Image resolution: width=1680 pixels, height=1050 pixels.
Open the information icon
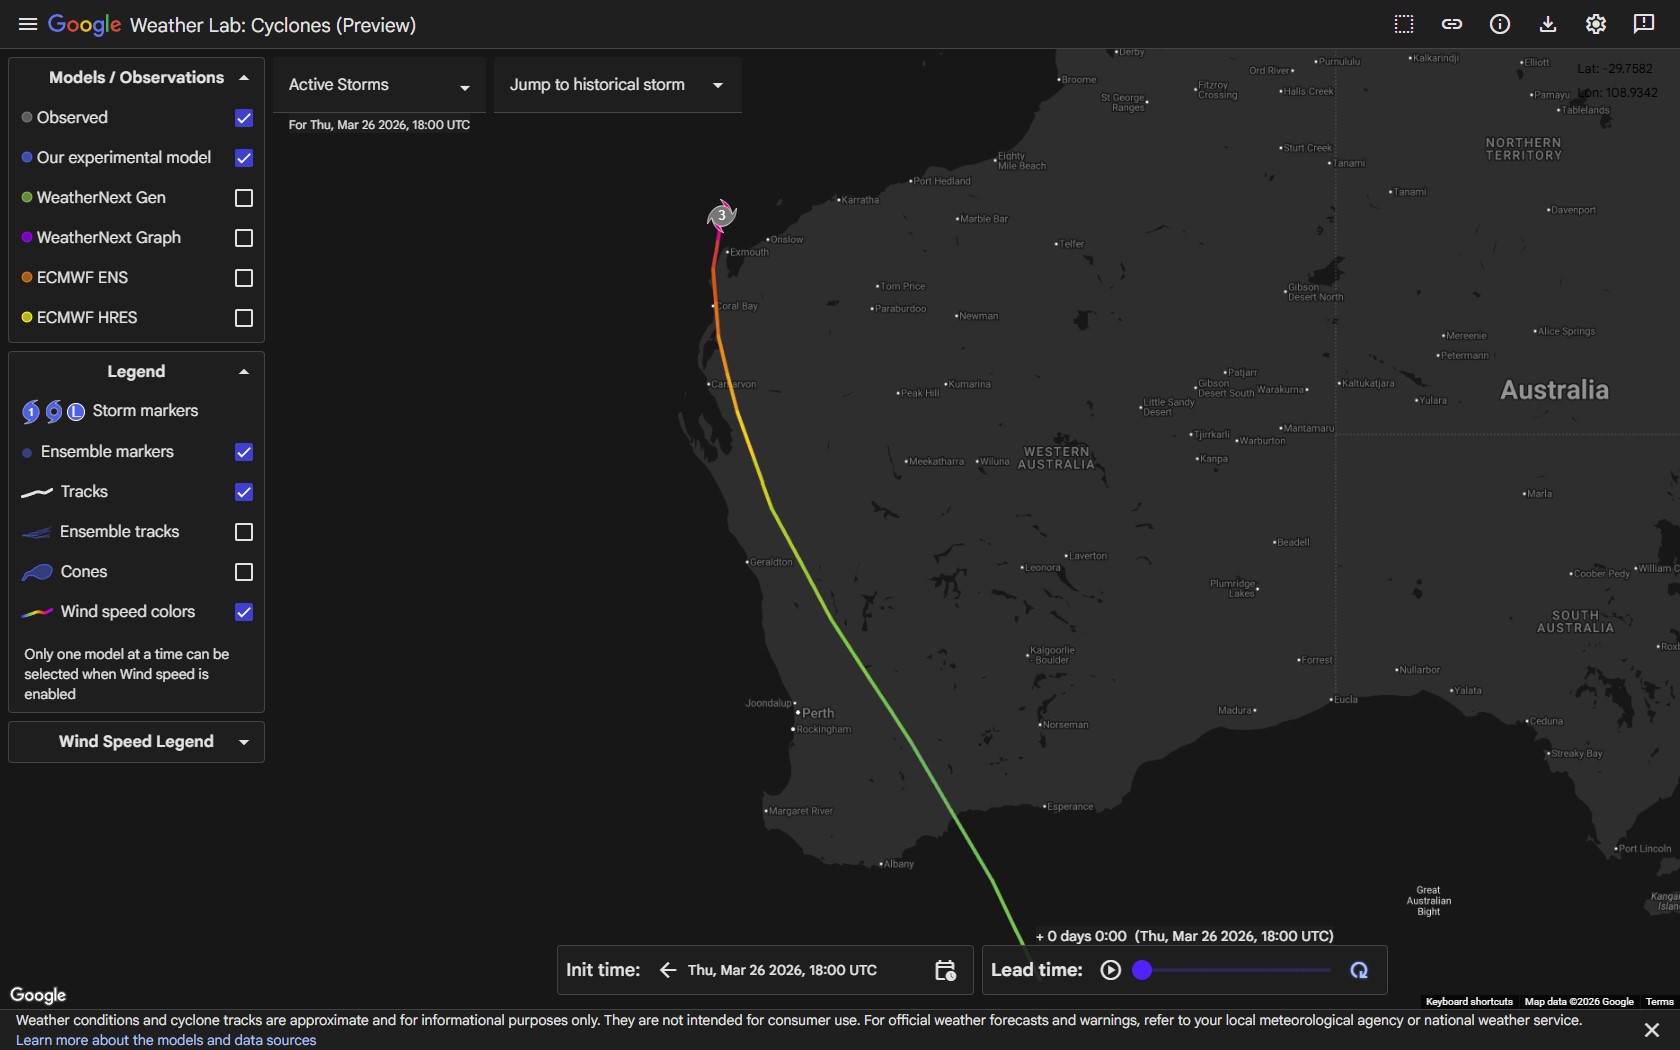[1500, 24]
